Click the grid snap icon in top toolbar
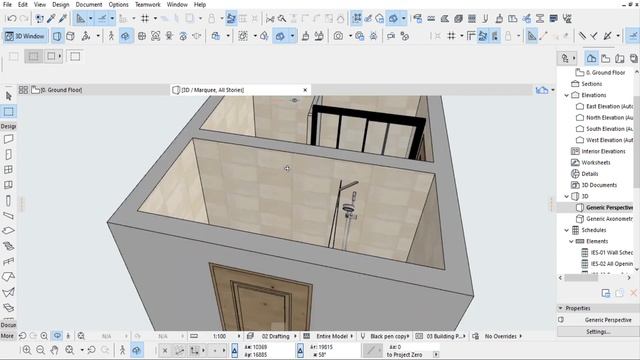 coord(145,18)
